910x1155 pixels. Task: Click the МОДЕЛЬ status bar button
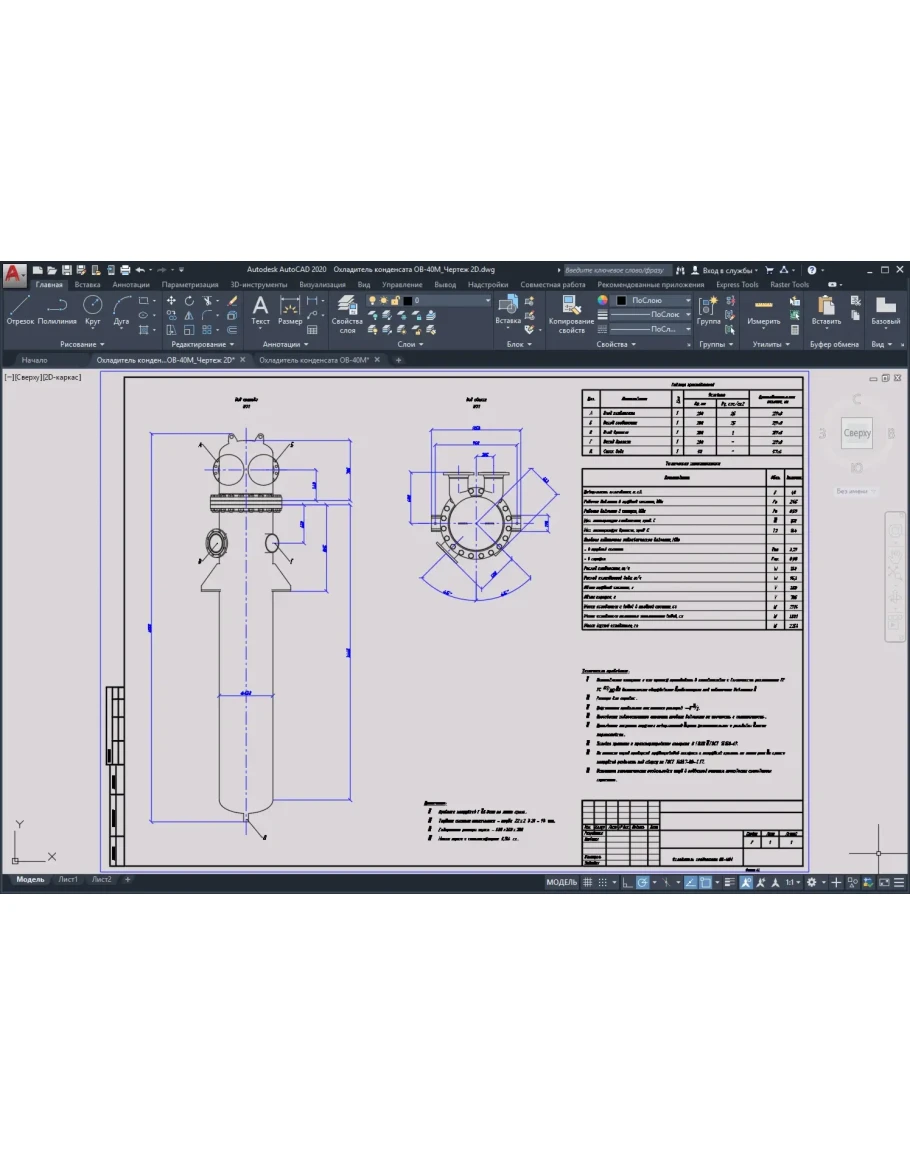[561, 882]
